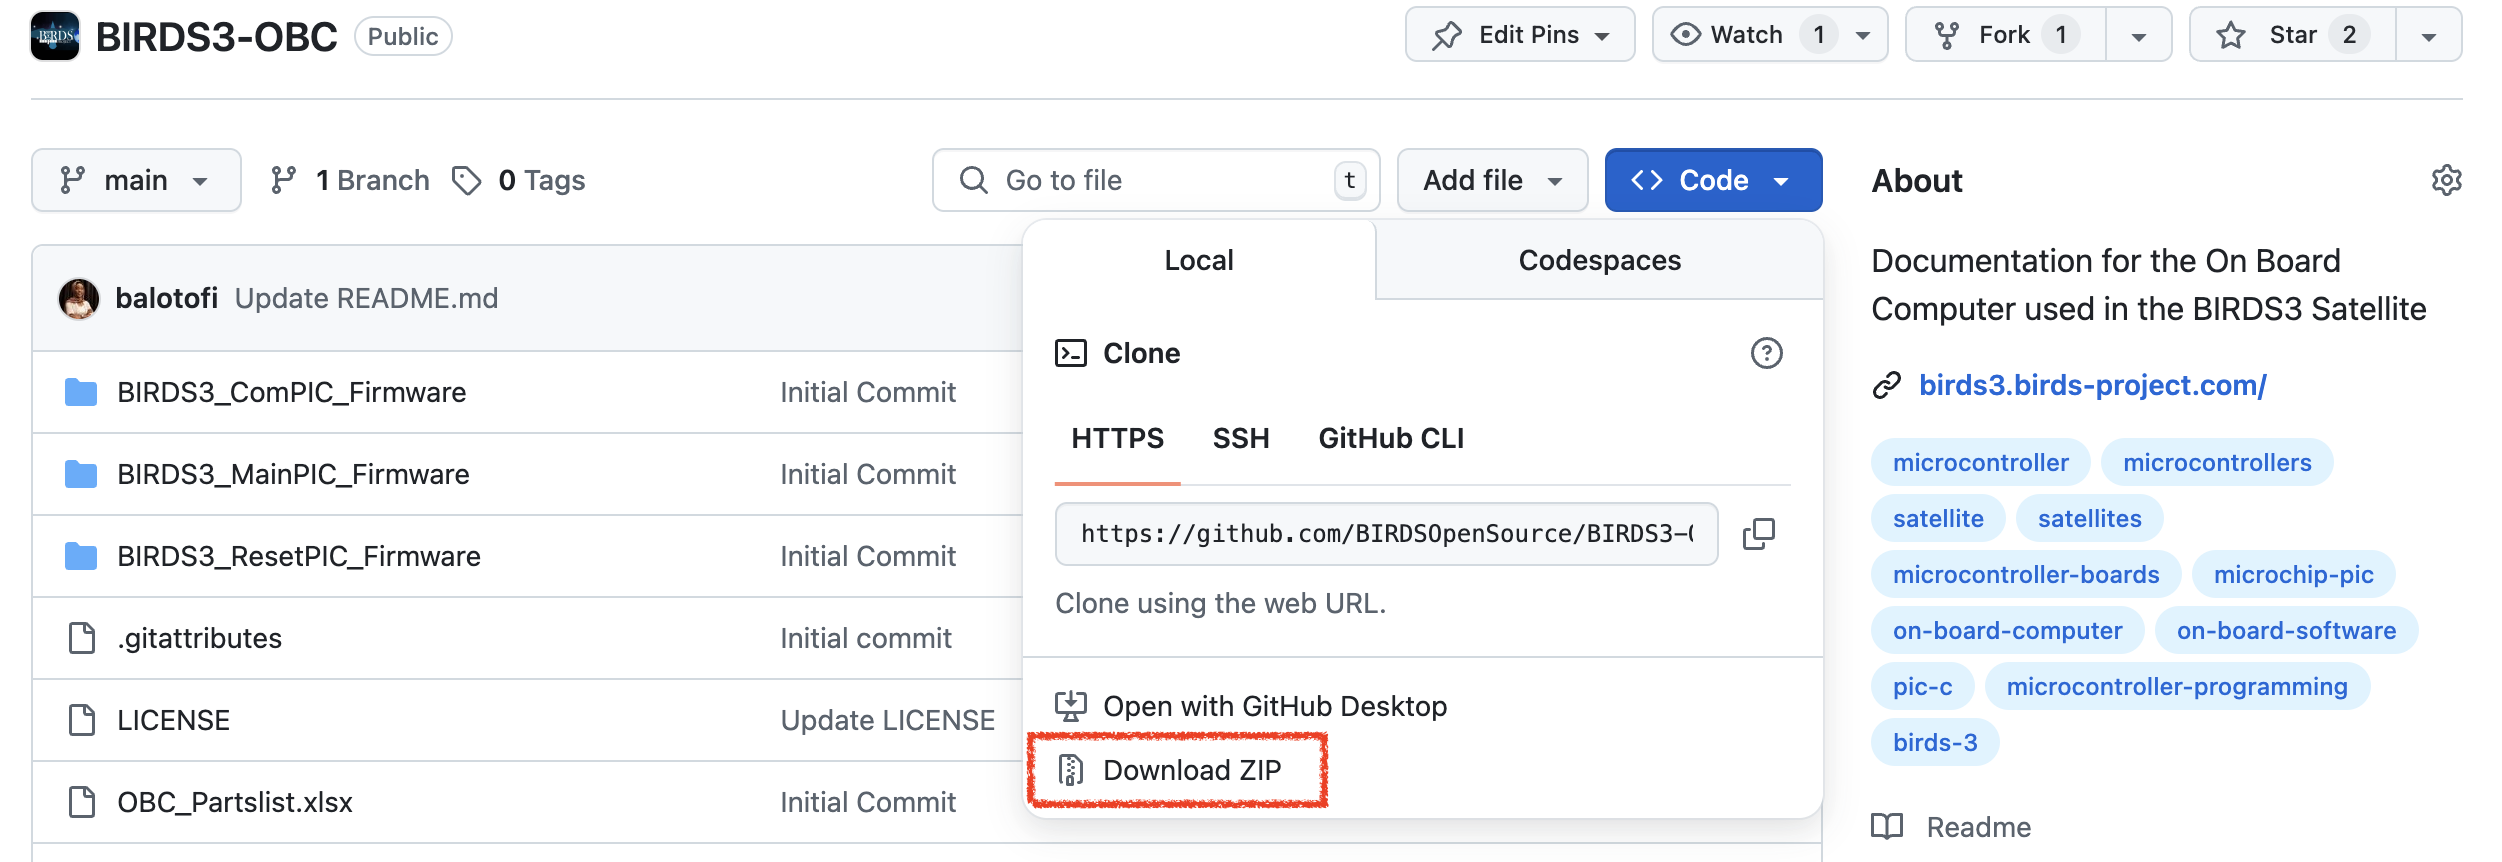Open the Update README.md commit message
The image size is (2502, 862).
366,298
